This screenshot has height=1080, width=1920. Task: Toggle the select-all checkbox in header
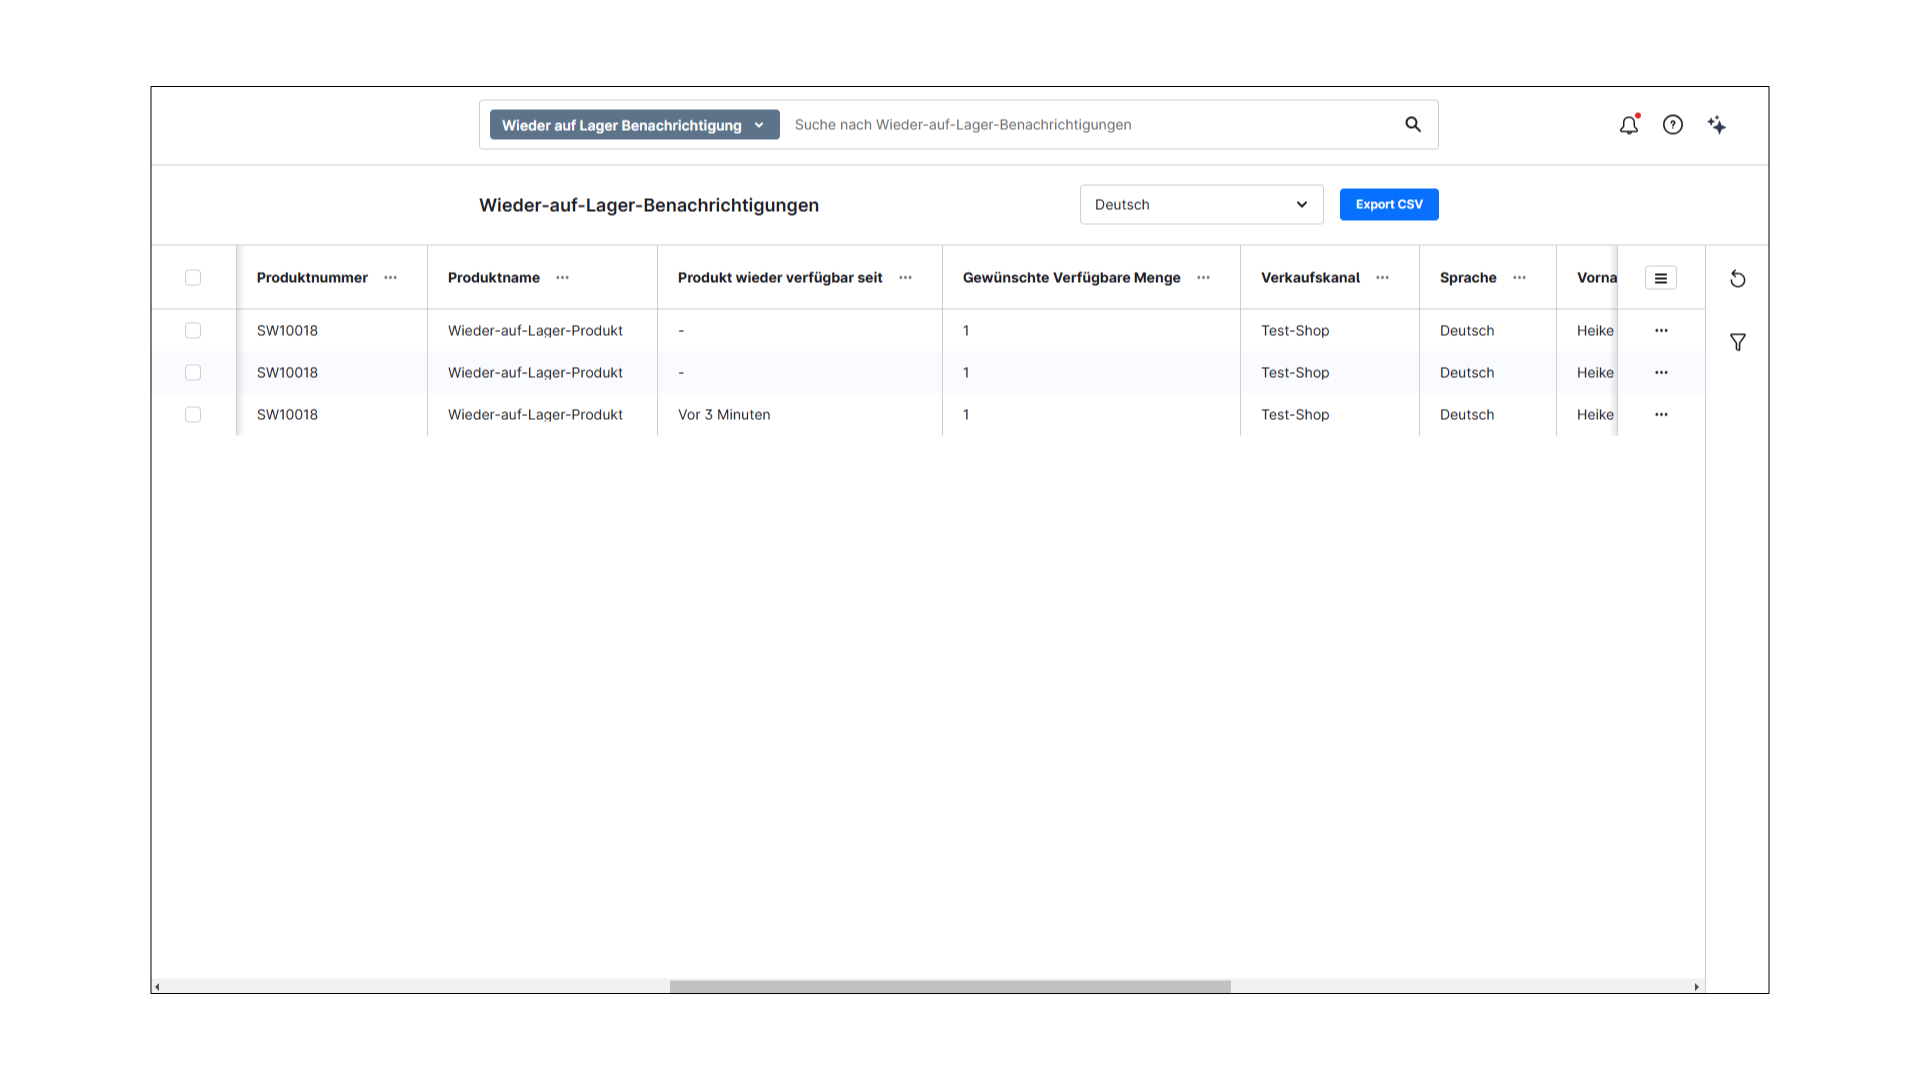pos(193,277)
